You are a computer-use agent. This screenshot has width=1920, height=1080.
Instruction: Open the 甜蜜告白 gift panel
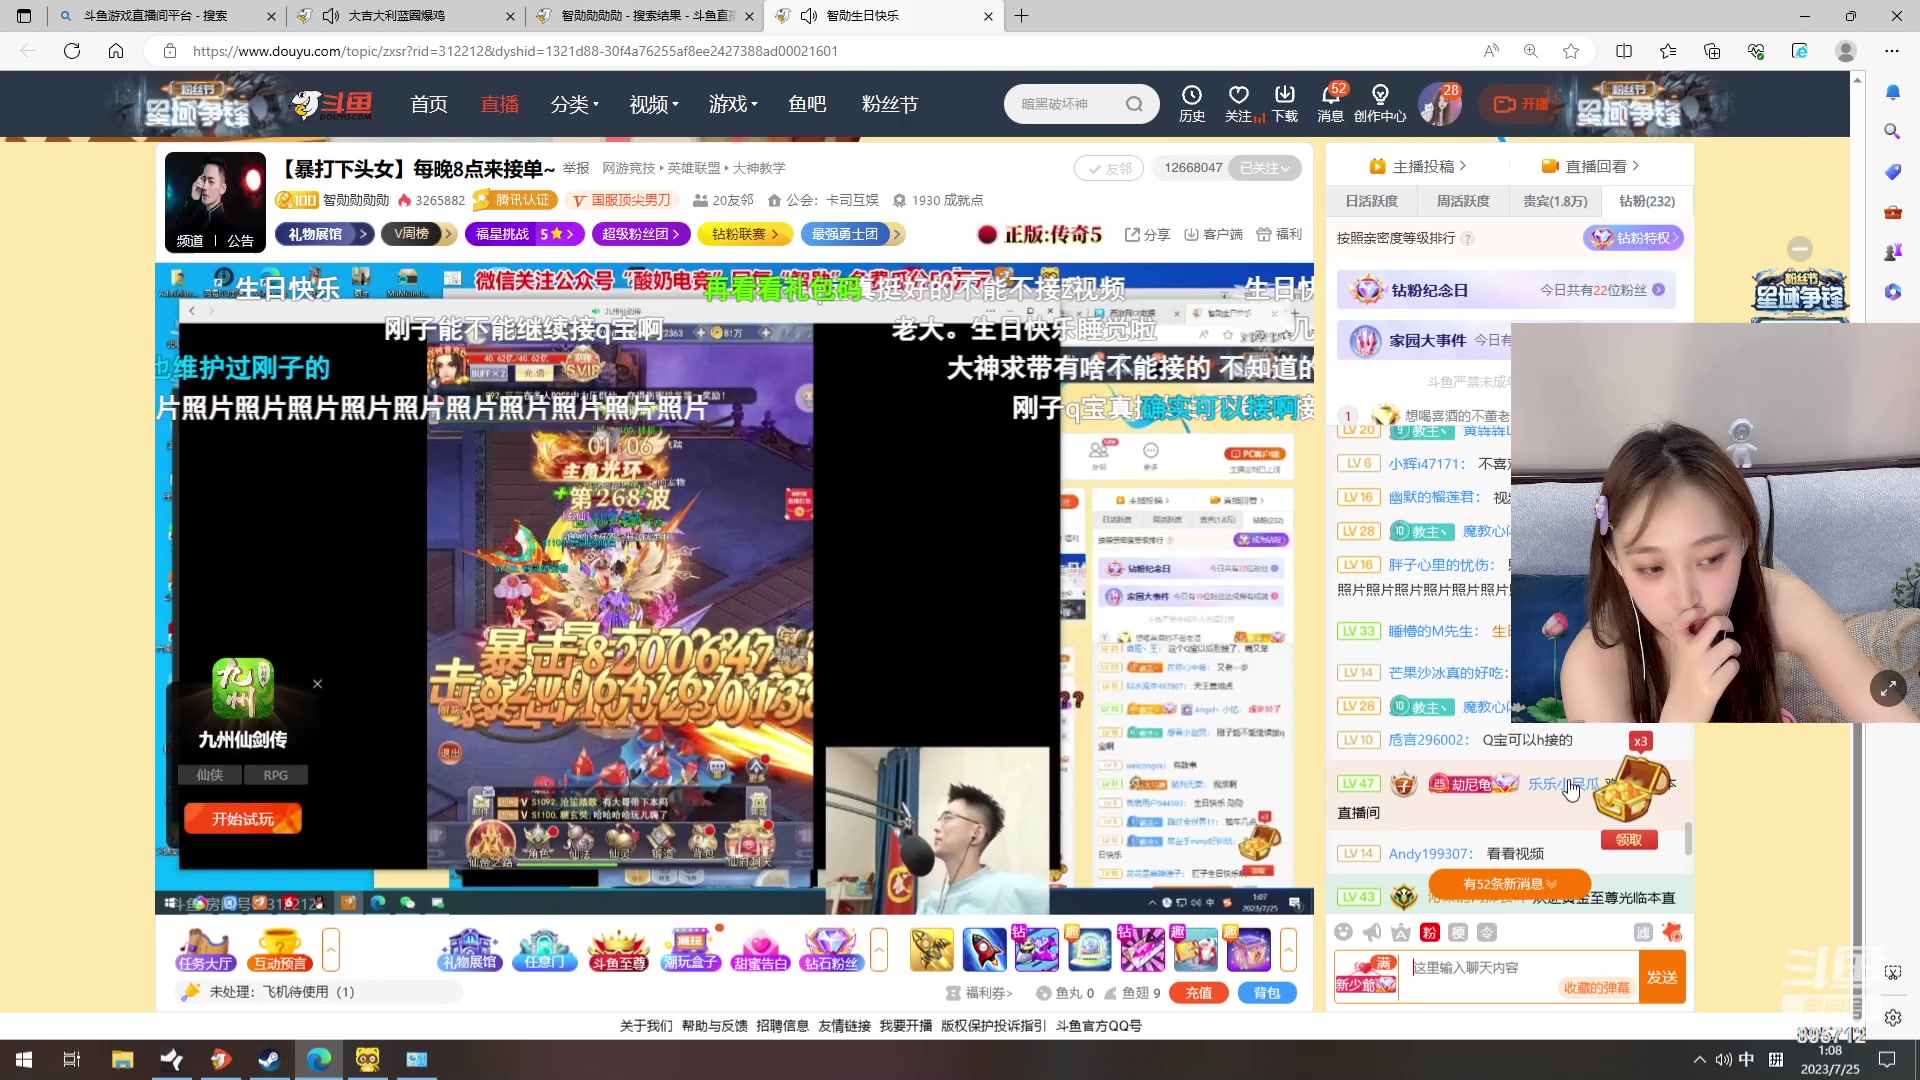[761, 950]
